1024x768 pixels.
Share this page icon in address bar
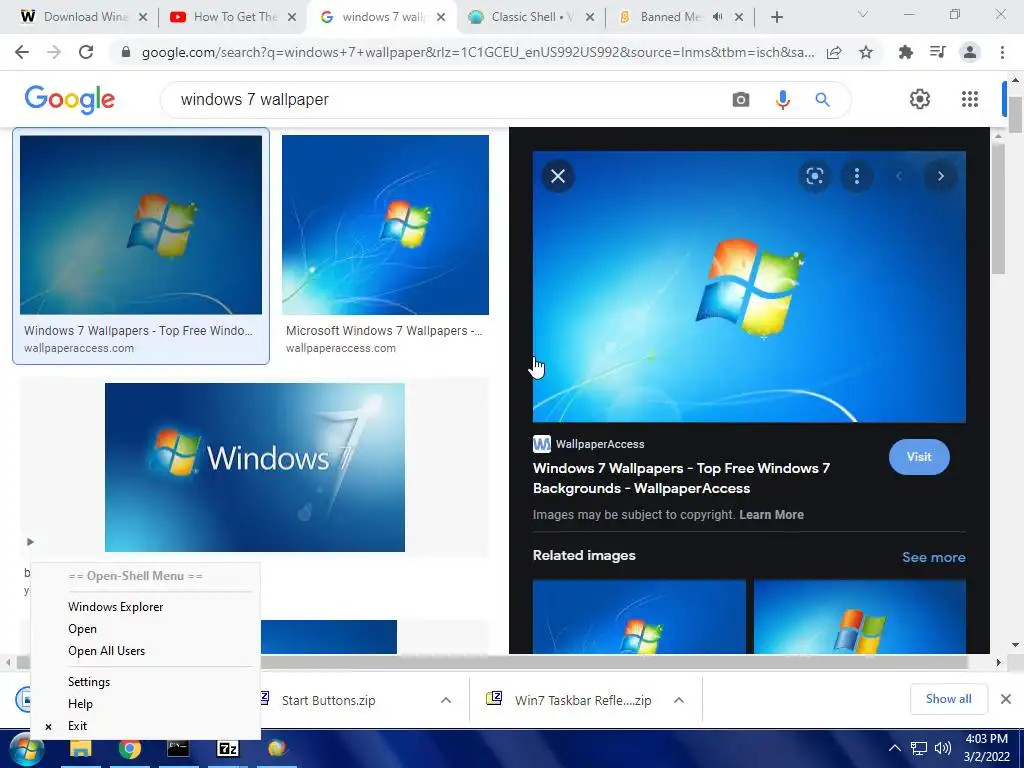(x=834, y=52)
